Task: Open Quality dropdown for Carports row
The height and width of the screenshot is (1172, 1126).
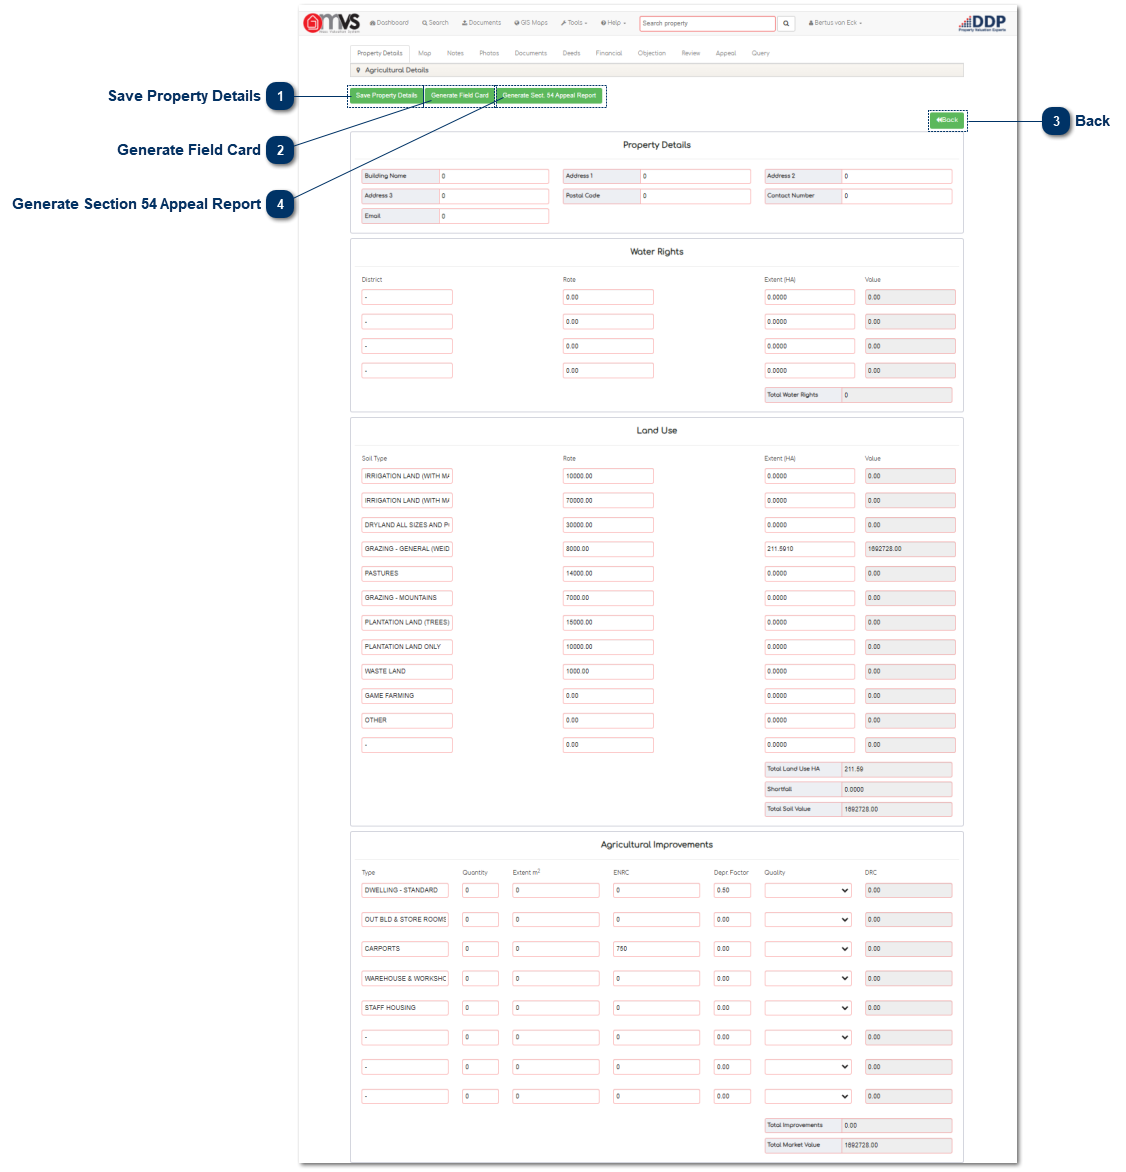Action: pyautogui.click(x=807, y=949)
